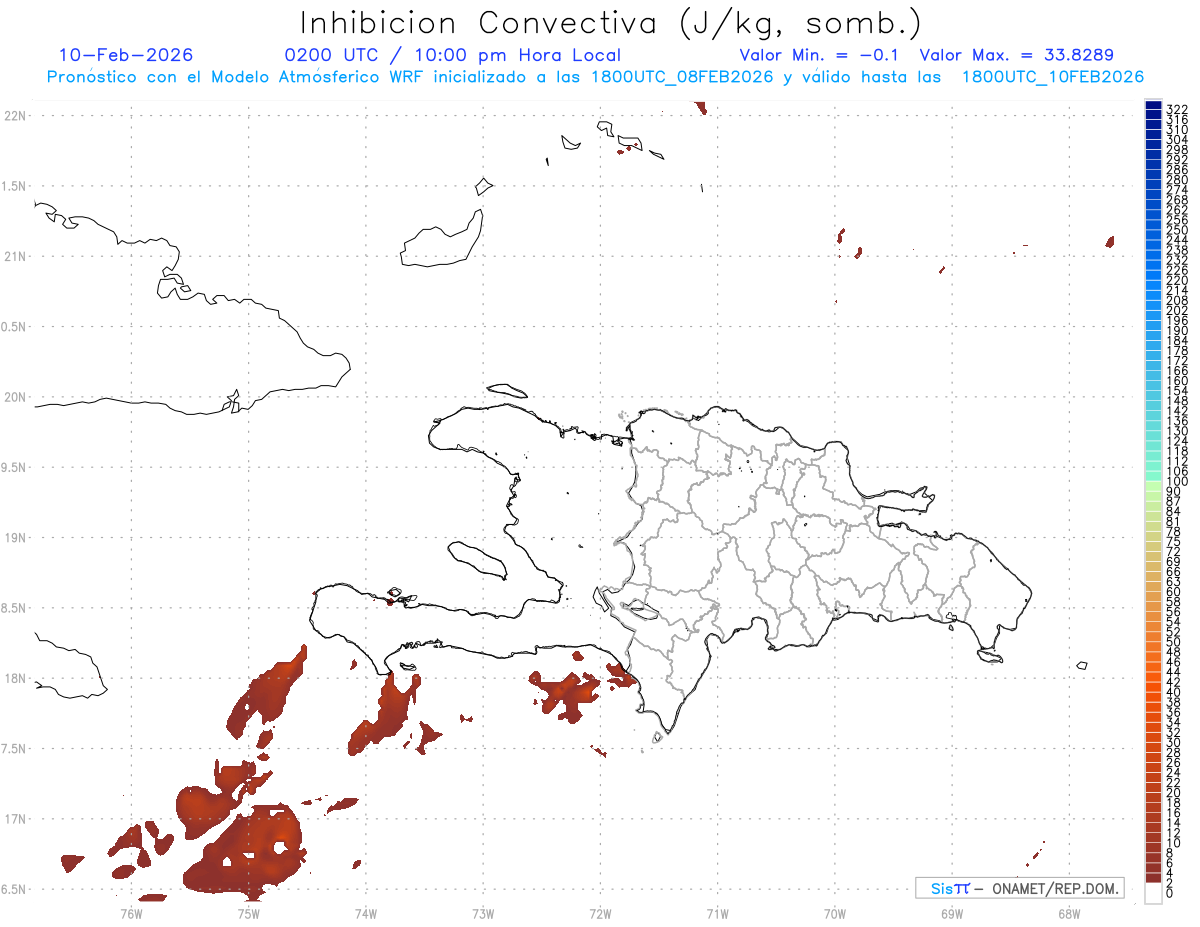The height and width of the screenshot is (927, 1200).
Task: Click the '73W' longitude label
Action: coord(483,912)
